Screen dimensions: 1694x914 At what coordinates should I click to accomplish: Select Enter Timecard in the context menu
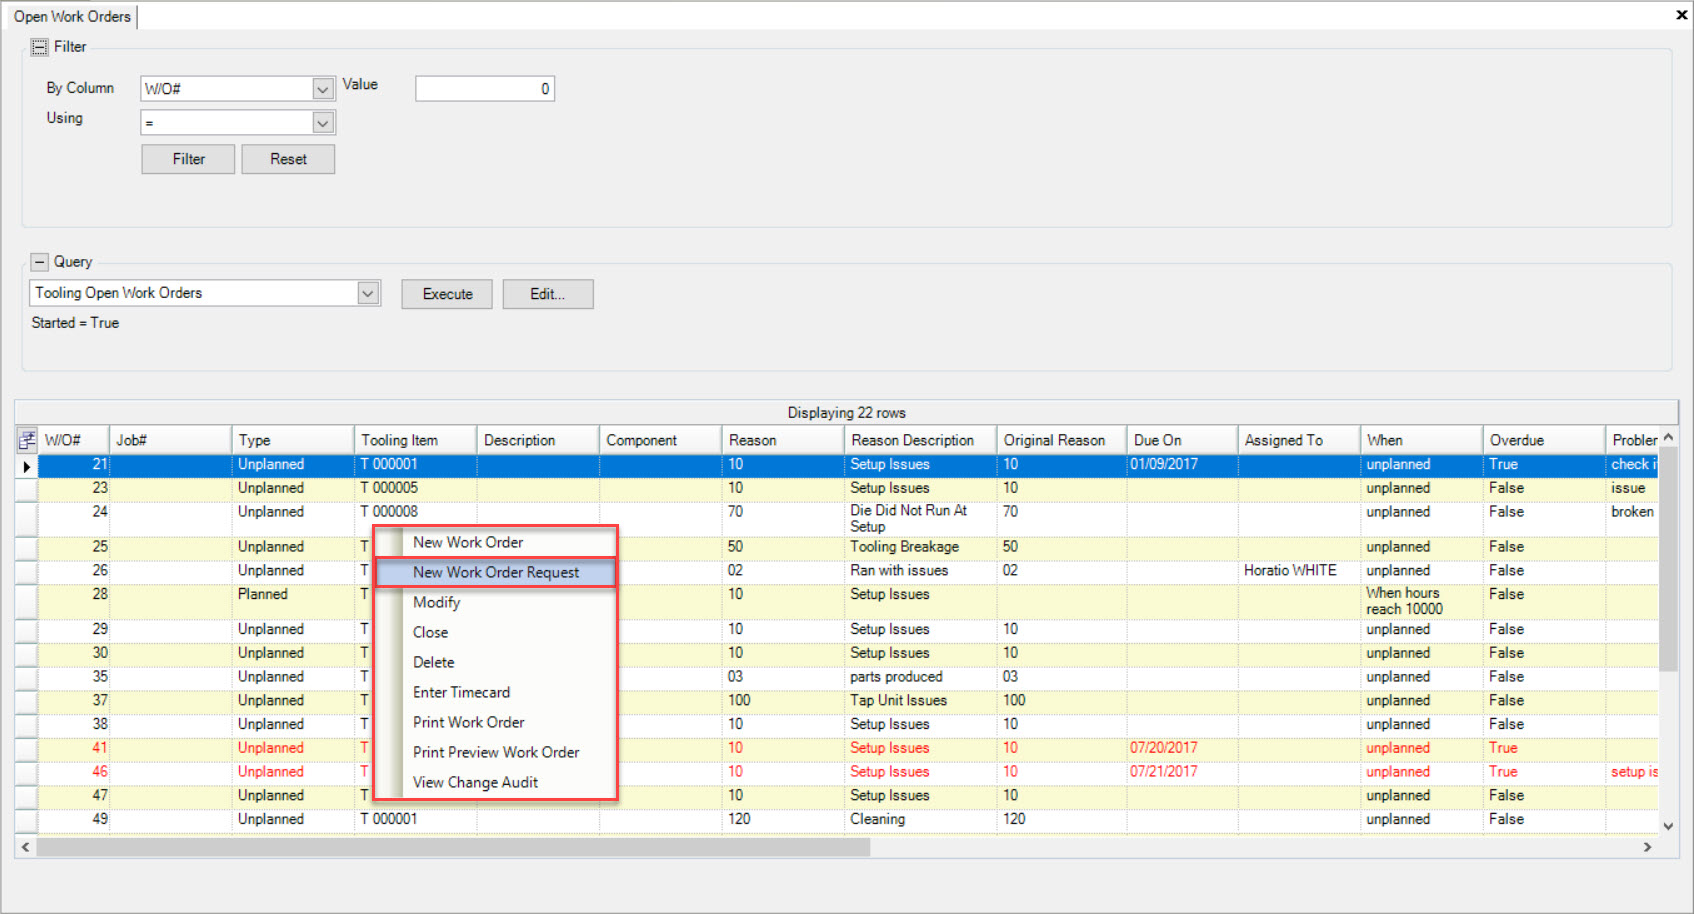point(496,692)
